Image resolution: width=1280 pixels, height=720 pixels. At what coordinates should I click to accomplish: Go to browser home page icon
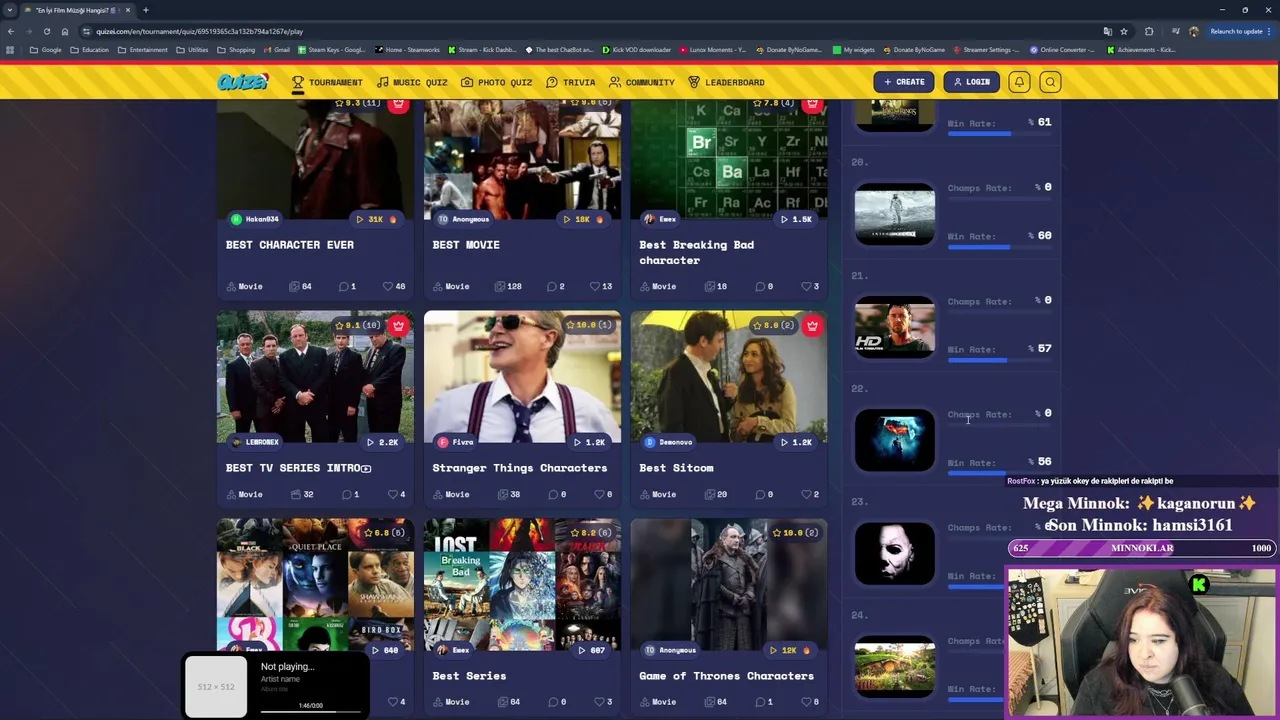pos(65,31)
